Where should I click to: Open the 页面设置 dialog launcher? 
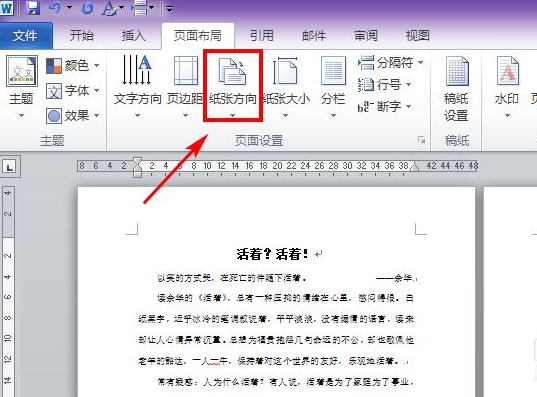422,140
